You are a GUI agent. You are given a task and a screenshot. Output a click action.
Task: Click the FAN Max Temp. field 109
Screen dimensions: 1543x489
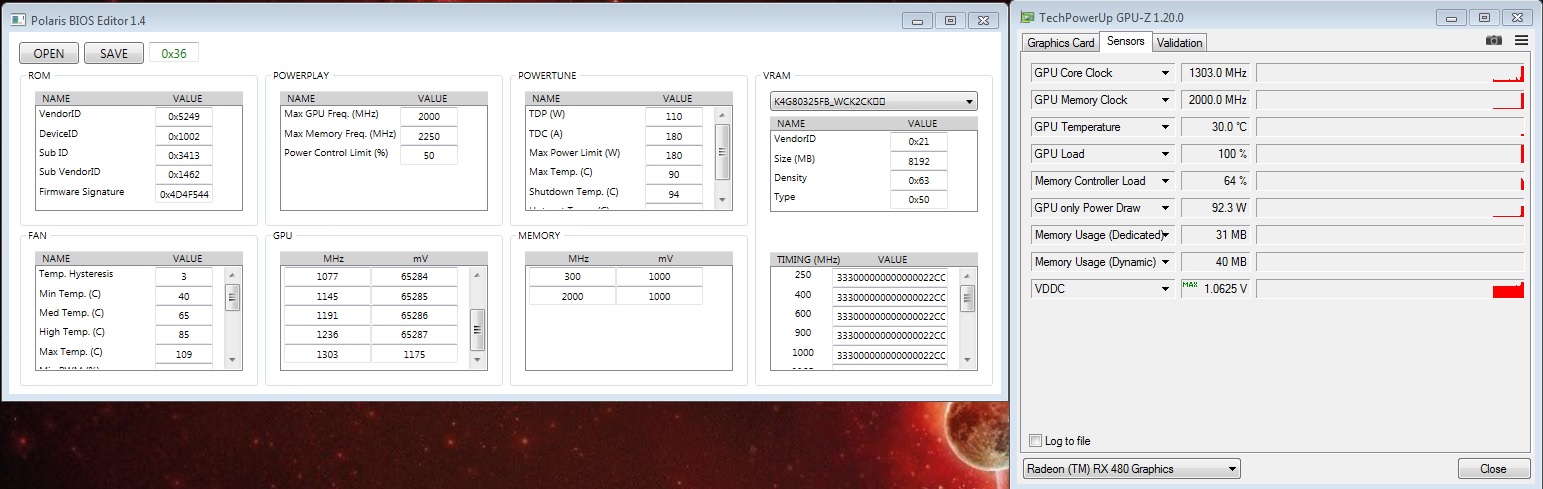tap(184, 354)
